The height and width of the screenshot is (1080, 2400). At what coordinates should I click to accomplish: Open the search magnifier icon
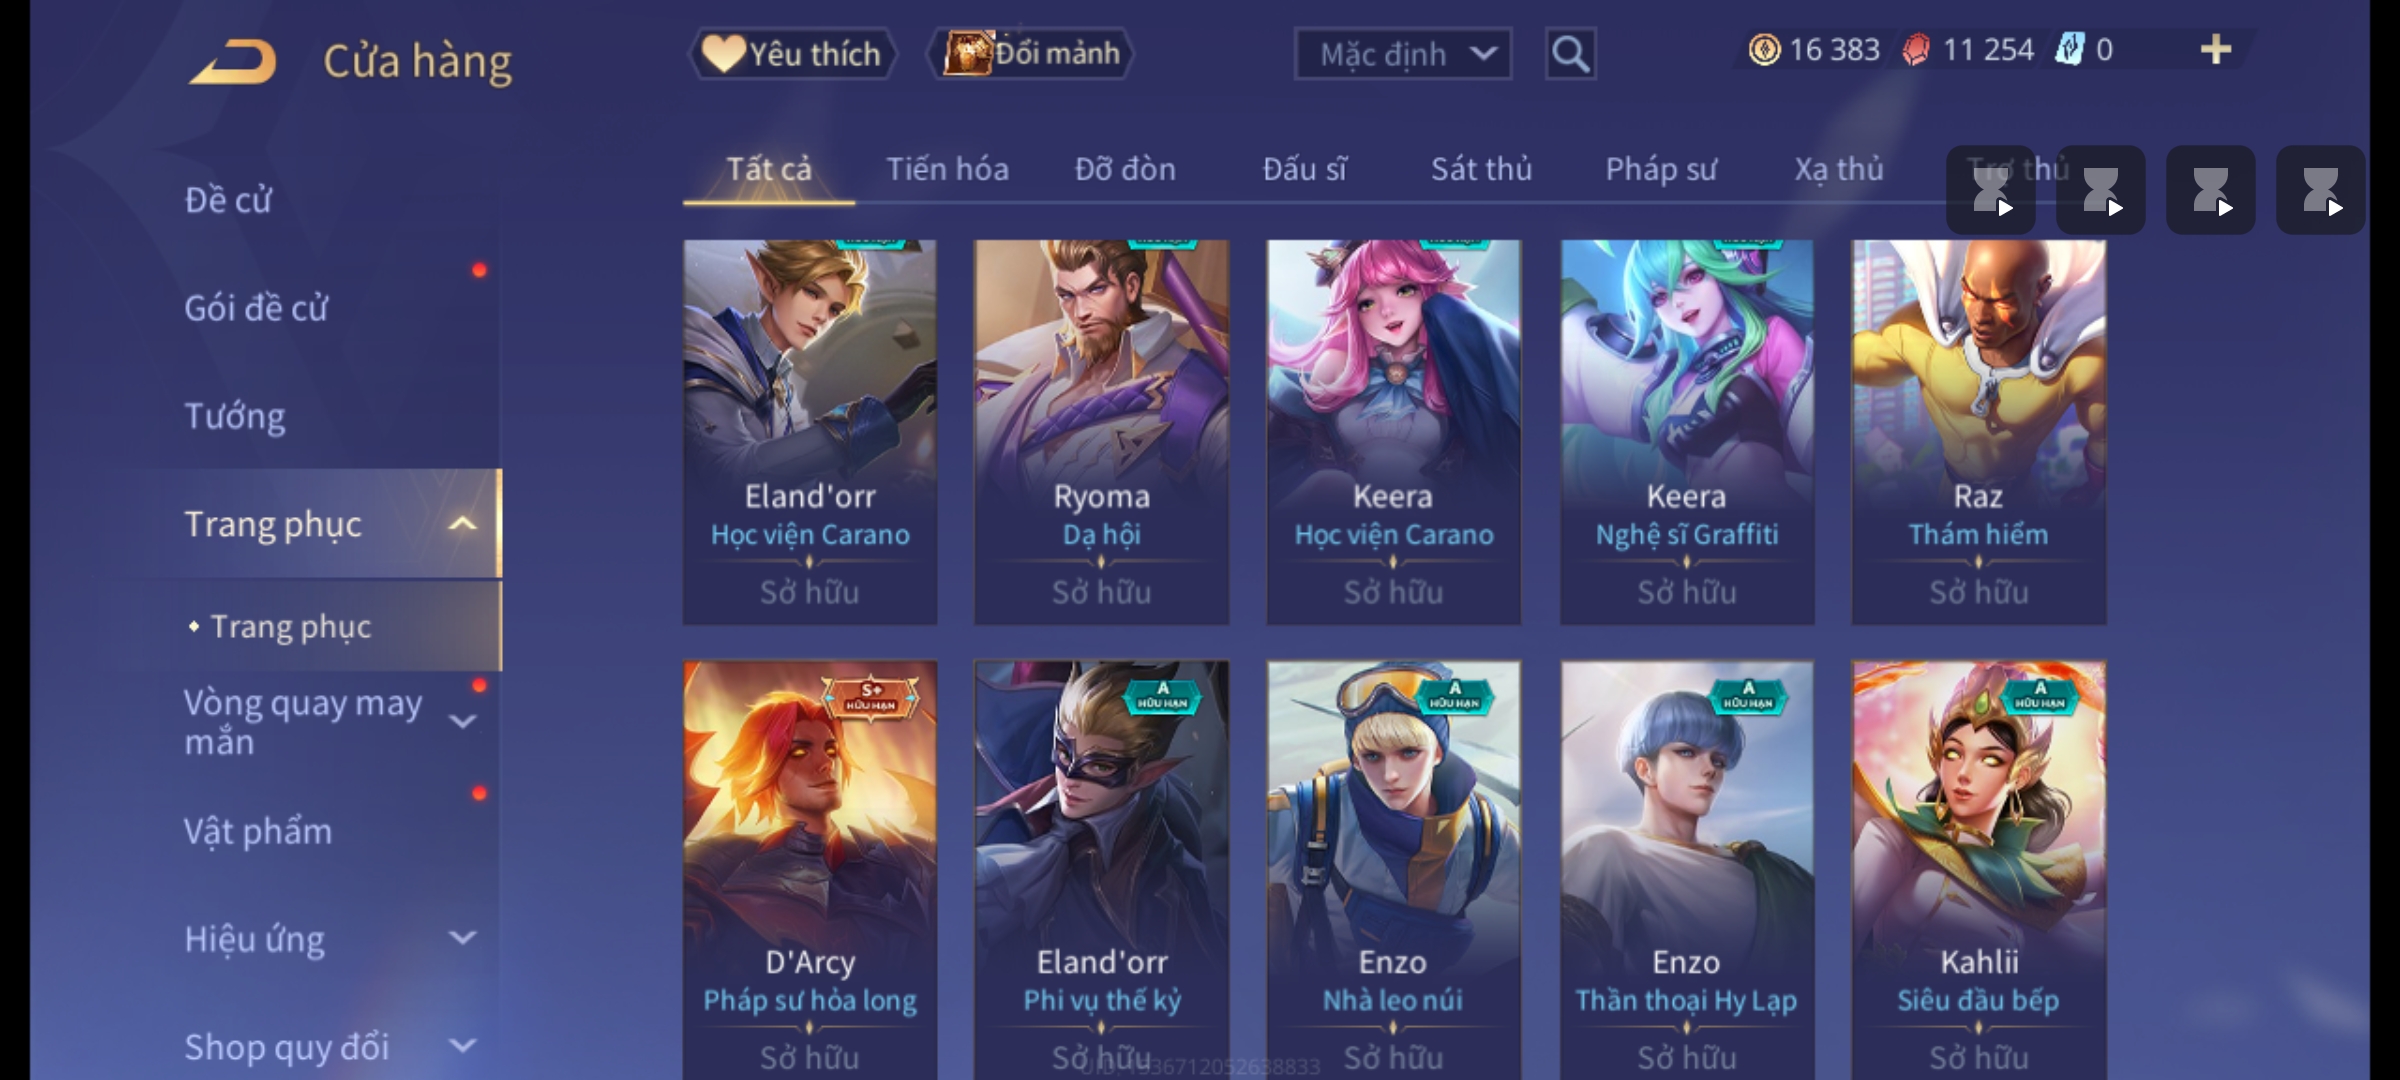pos(1570,54)
